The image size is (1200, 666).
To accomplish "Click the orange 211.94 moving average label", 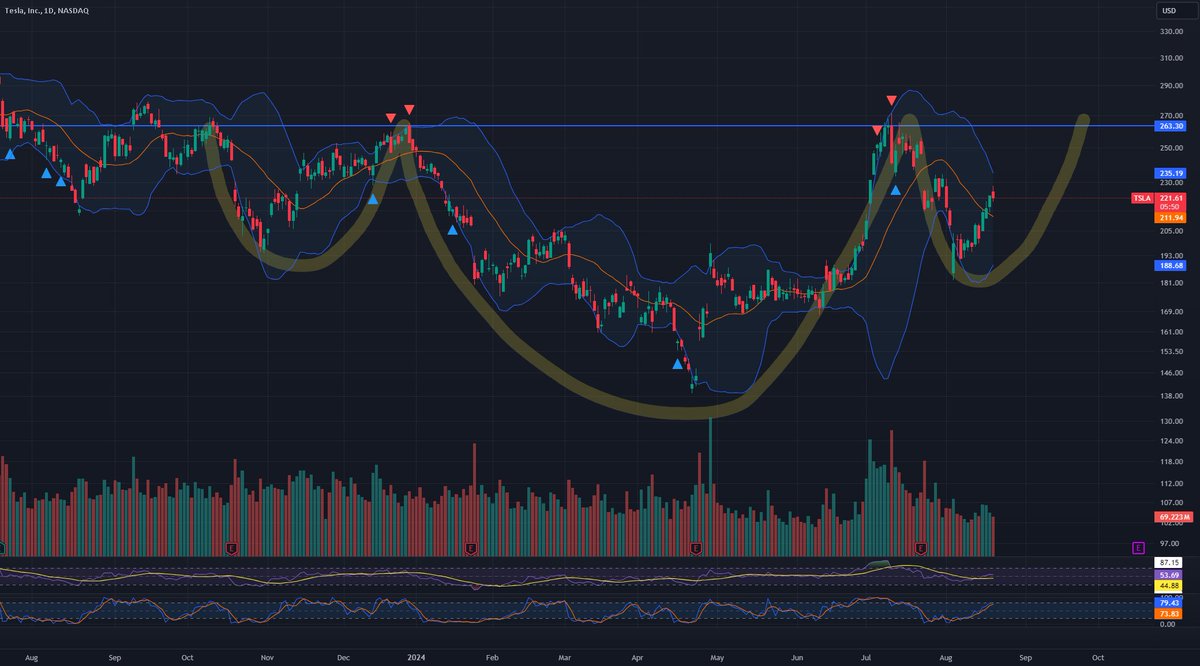I will [1171, 217].
